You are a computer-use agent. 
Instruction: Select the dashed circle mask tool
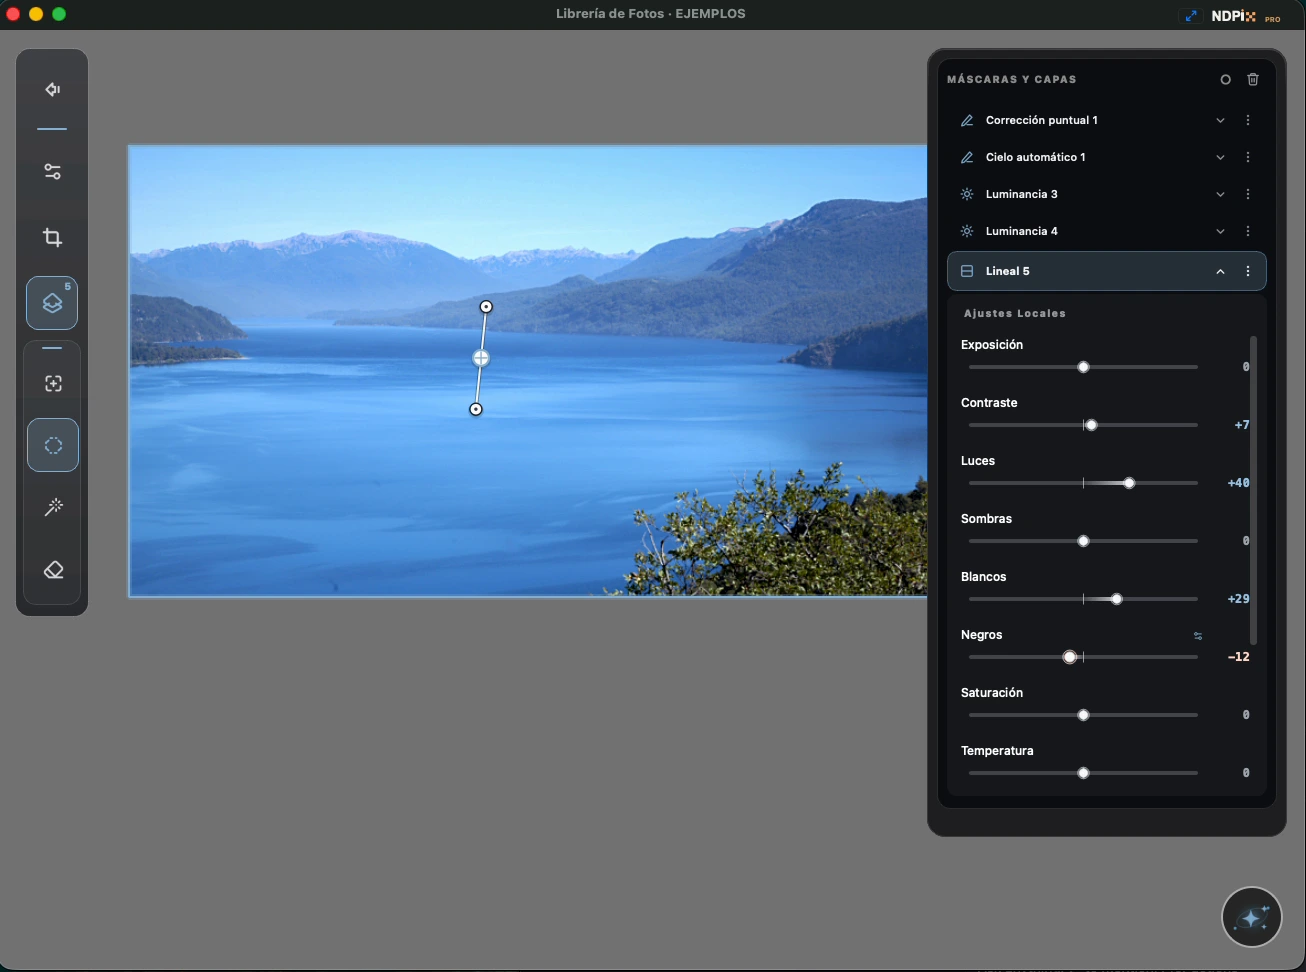tap(53, 445)
